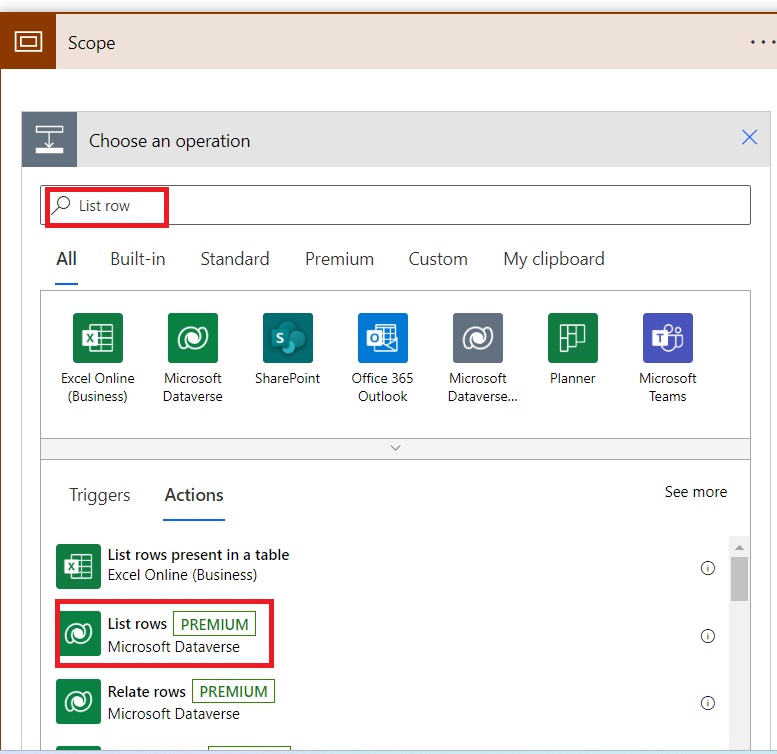
Task: Switch to the Built-in tab
Action: tap(138, 259)
